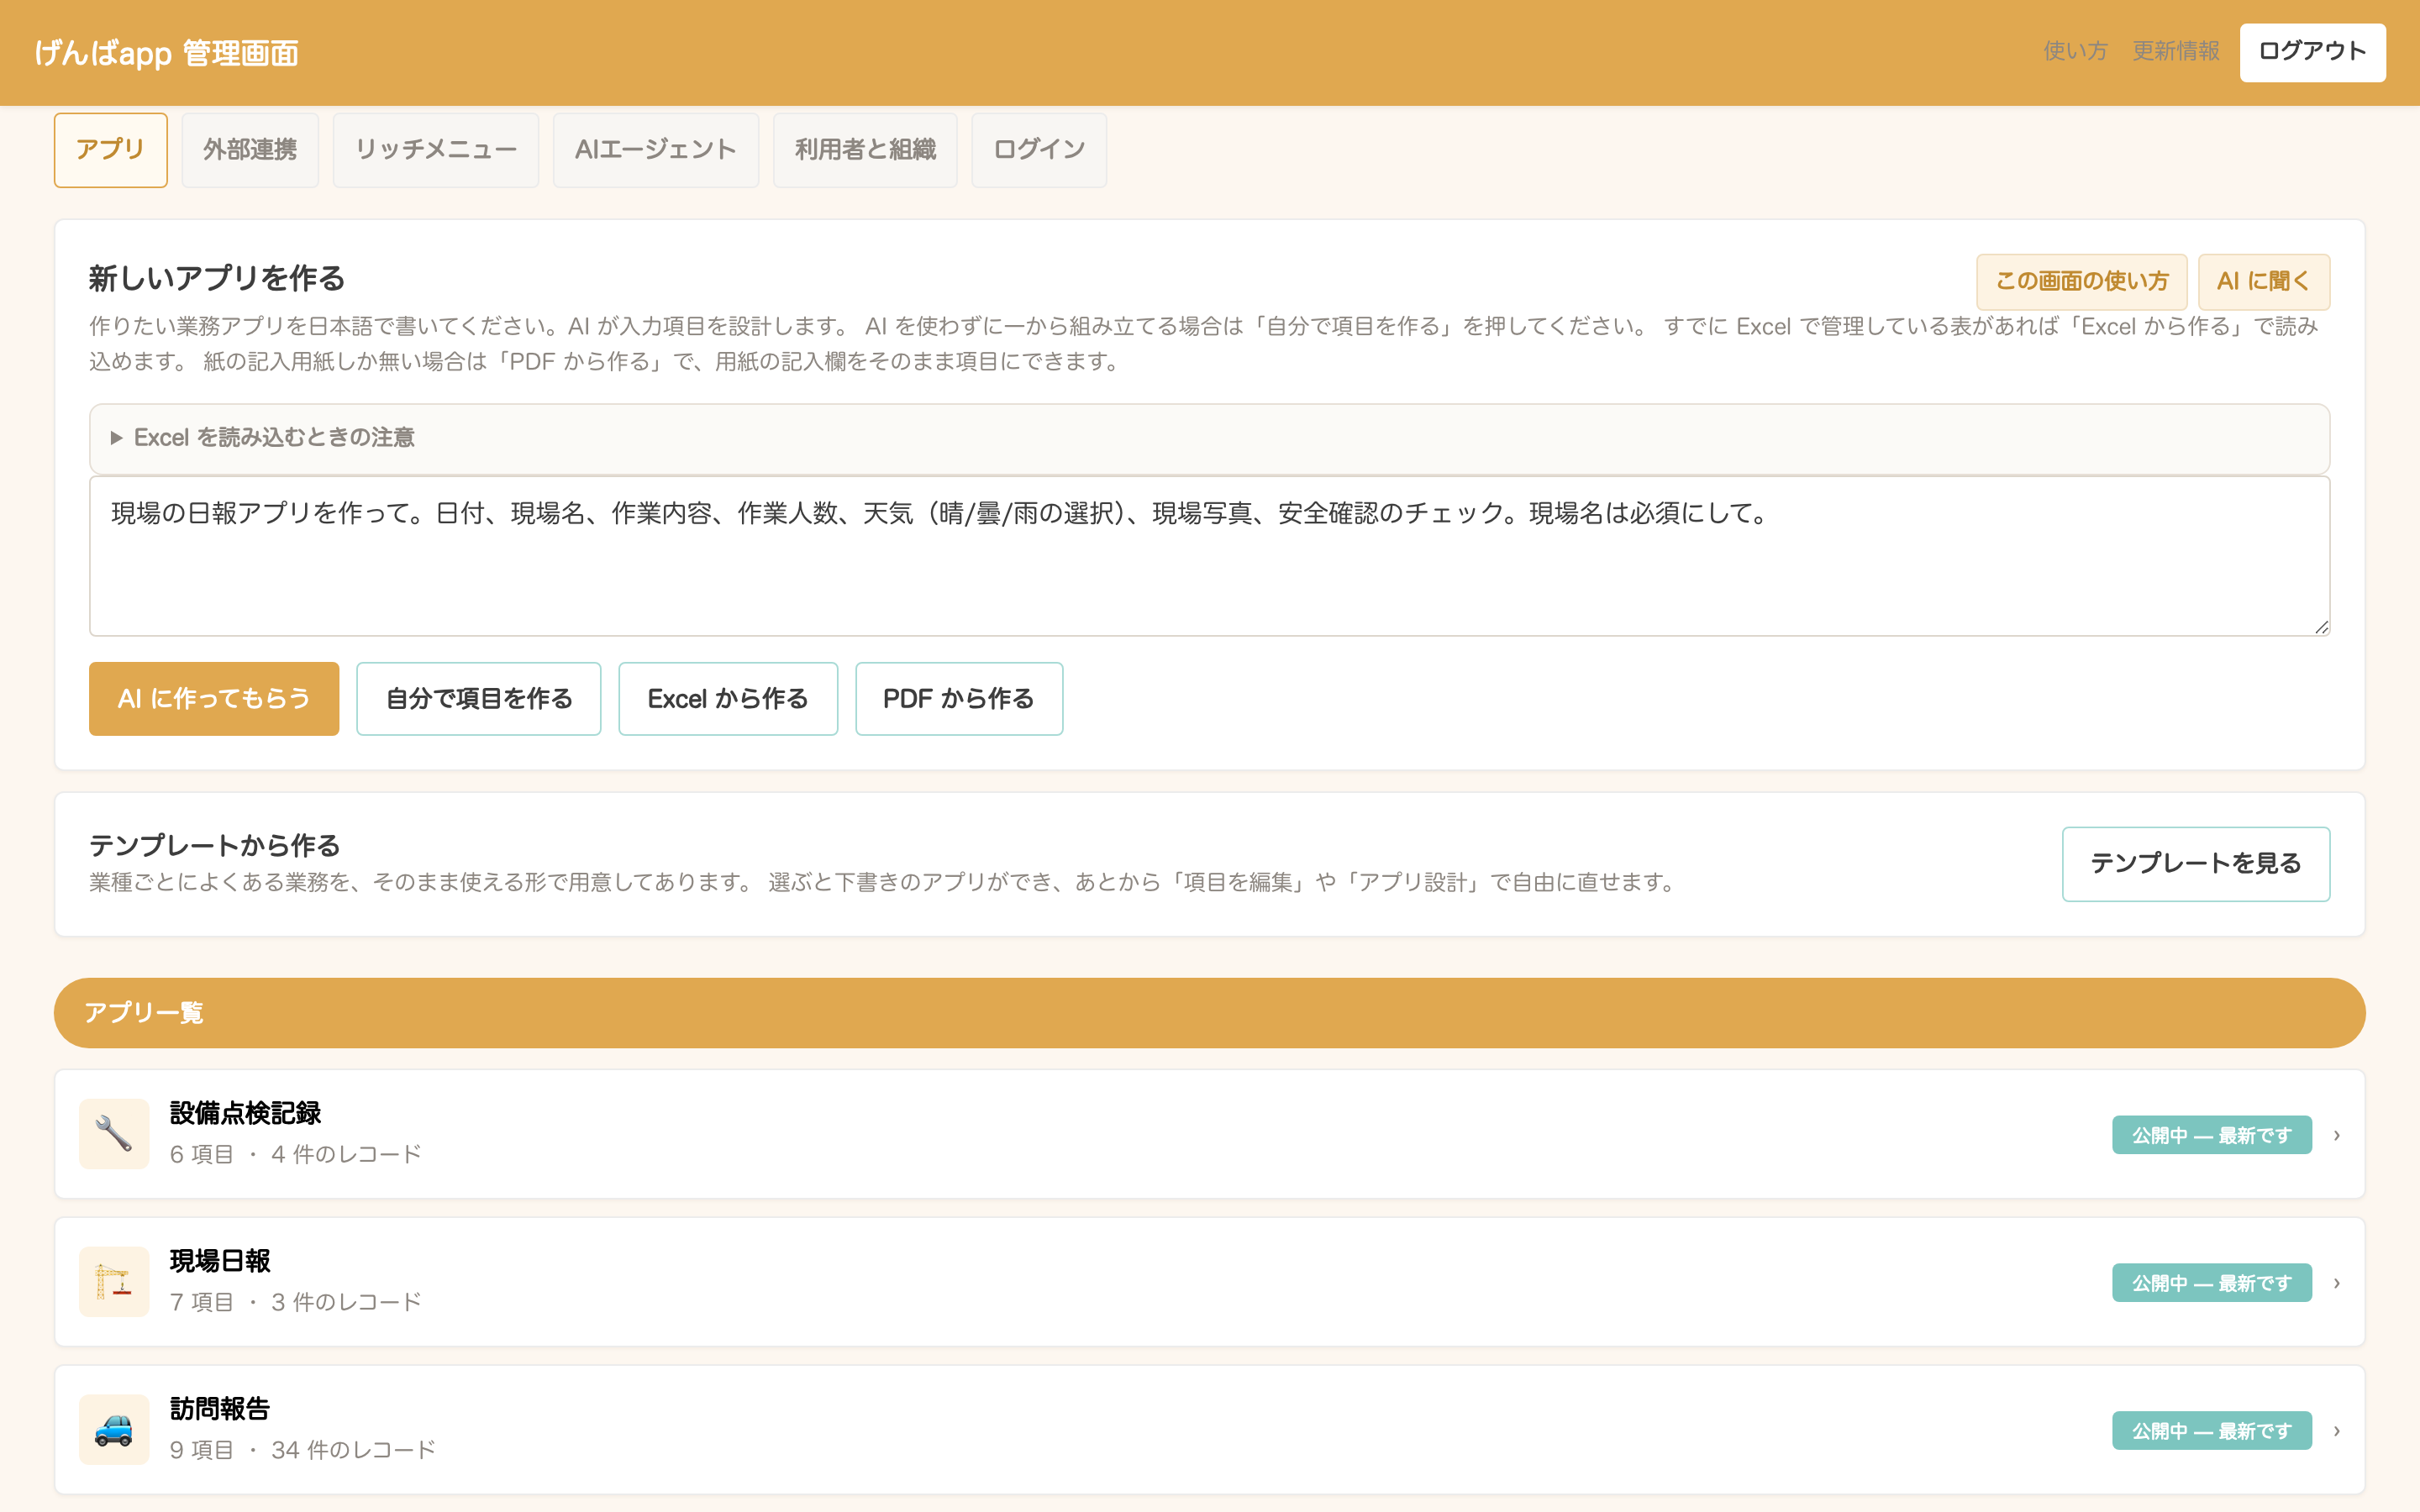The height and width of the screenshot is (1512, 2420).
Task: Switch to the 外部連携 tab
Action: pyautogui.click(x=250, y=150)
